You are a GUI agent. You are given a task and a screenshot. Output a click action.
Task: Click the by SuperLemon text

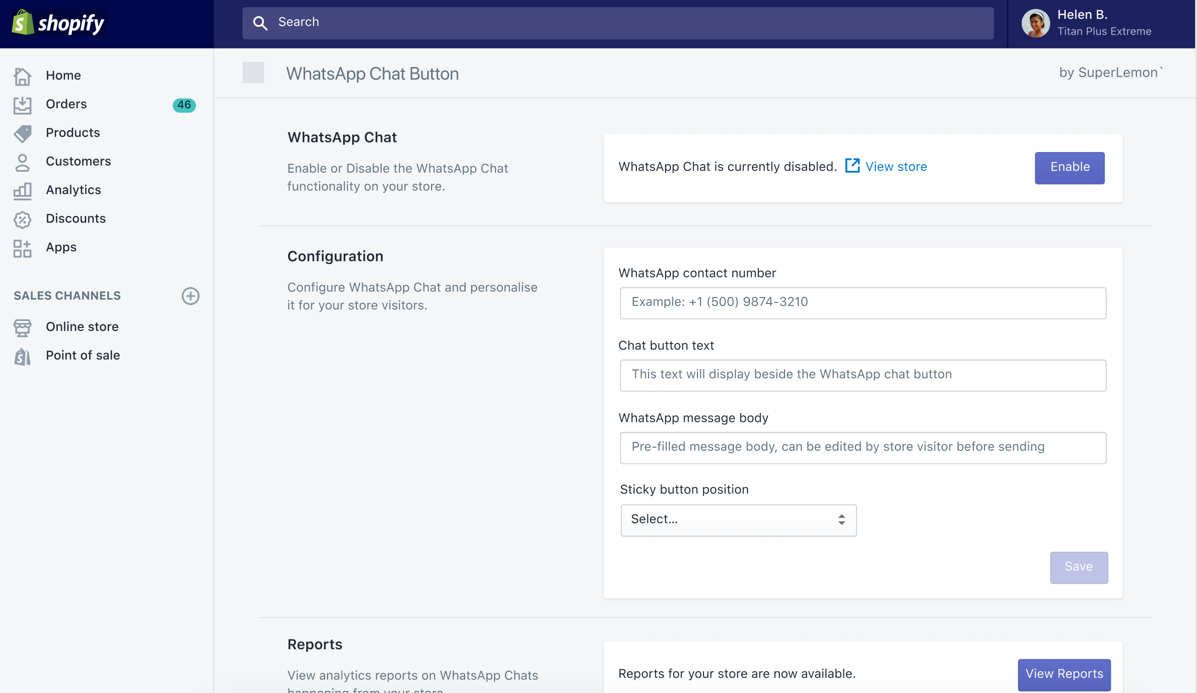(1111, 73)
